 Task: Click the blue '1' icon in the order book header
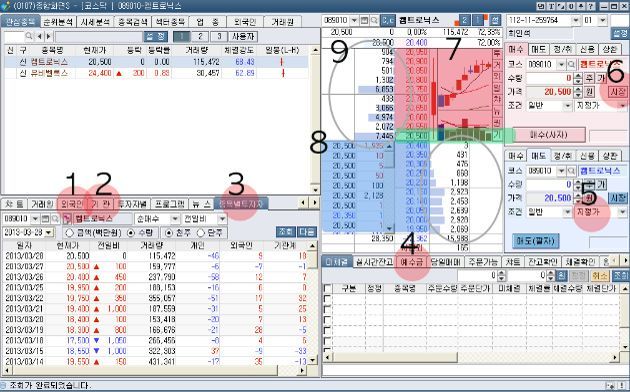point(477,20)
